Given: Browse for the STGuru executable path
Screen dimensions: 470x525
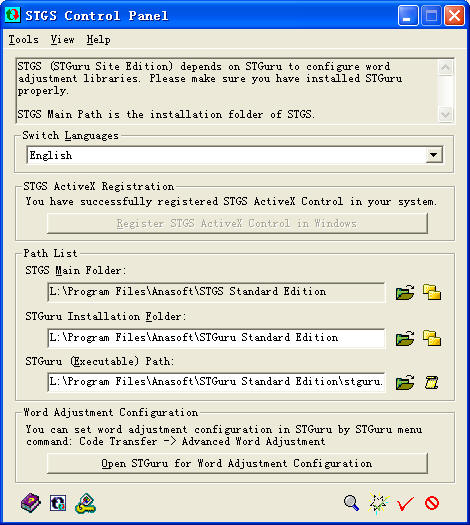Looking at the screenshot, I should coord(405,382).
